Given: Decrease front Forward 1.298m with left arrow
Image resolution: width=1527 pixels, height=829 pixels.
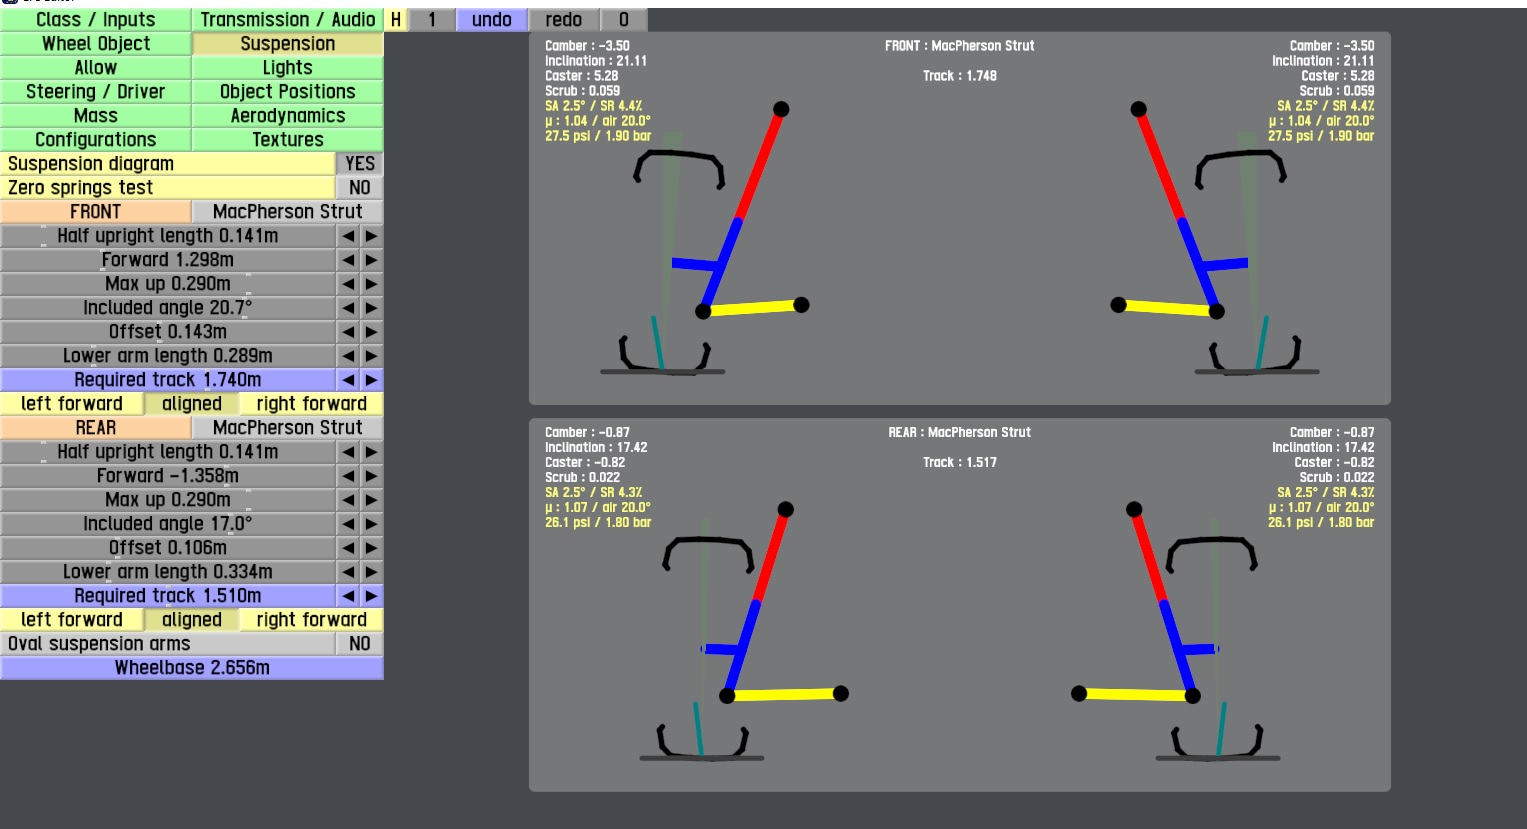Looking at the screenshot, I should point(348,260).
